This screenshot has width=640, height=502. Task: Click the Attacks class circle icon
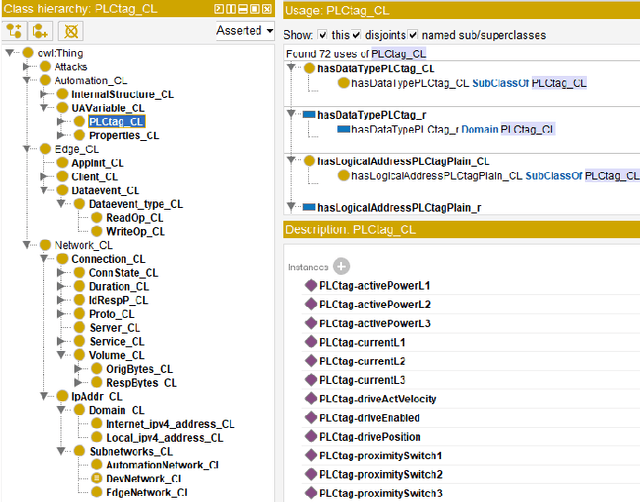45,66
